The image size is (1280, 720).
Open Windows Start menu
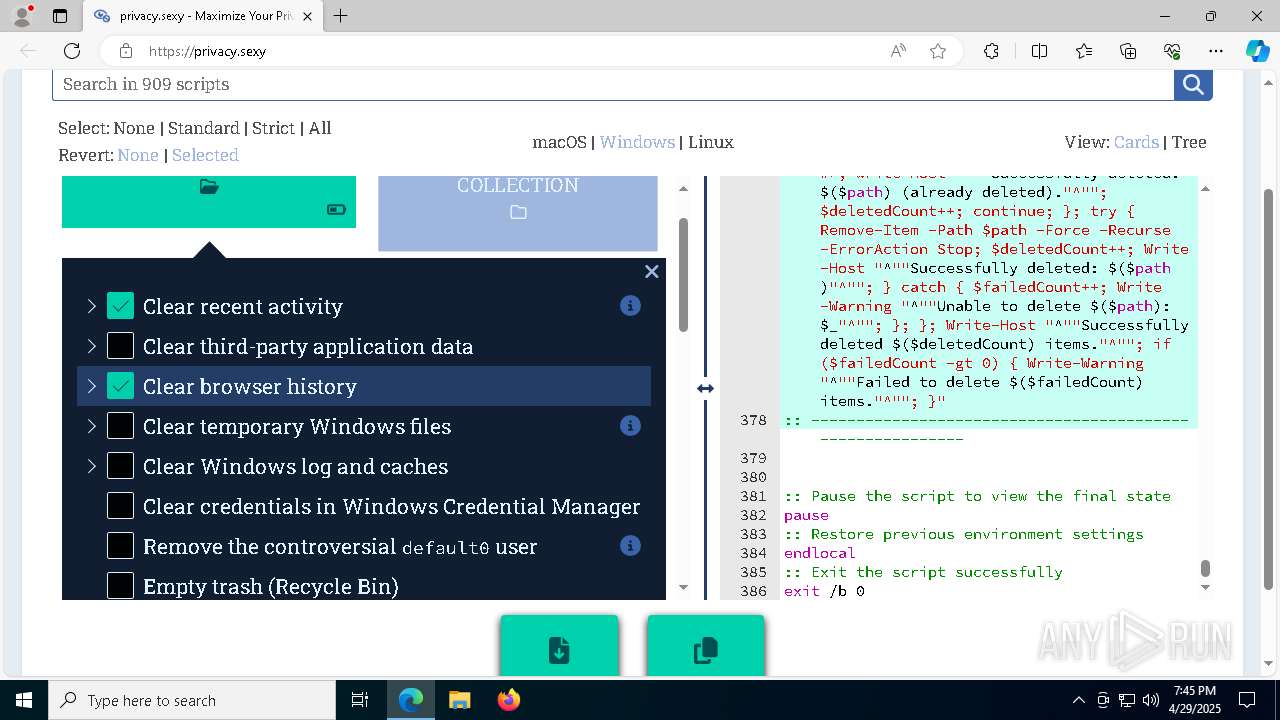tap(24, 700)
